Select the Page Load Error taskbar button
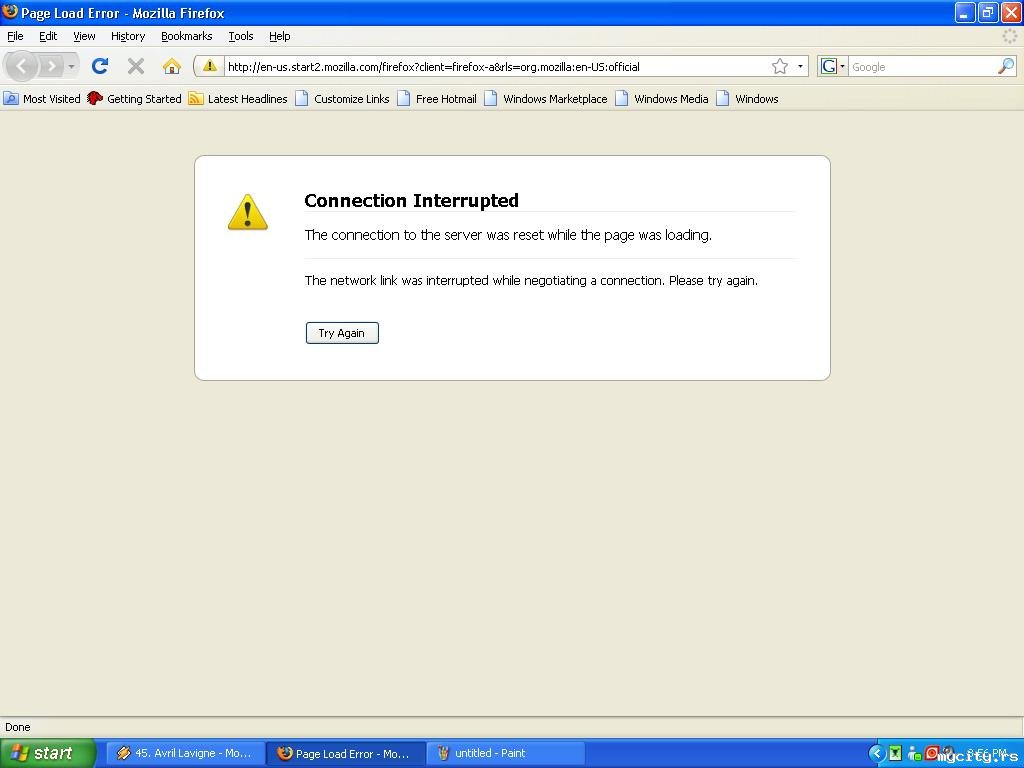Image resolution: width=1024 pixels, height=768 pixels. [x=345, y=753]
